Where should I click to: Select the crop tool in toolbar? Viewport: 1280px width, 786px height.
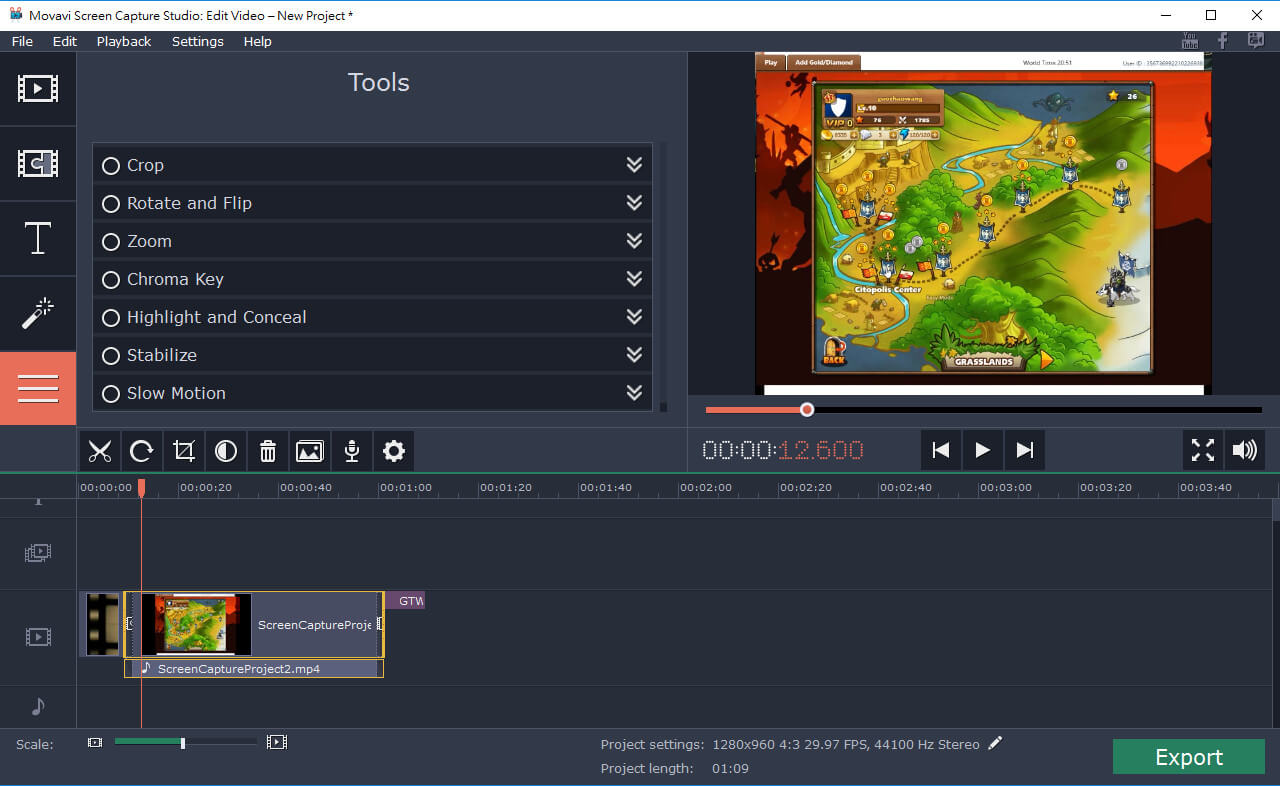point(183,451)
